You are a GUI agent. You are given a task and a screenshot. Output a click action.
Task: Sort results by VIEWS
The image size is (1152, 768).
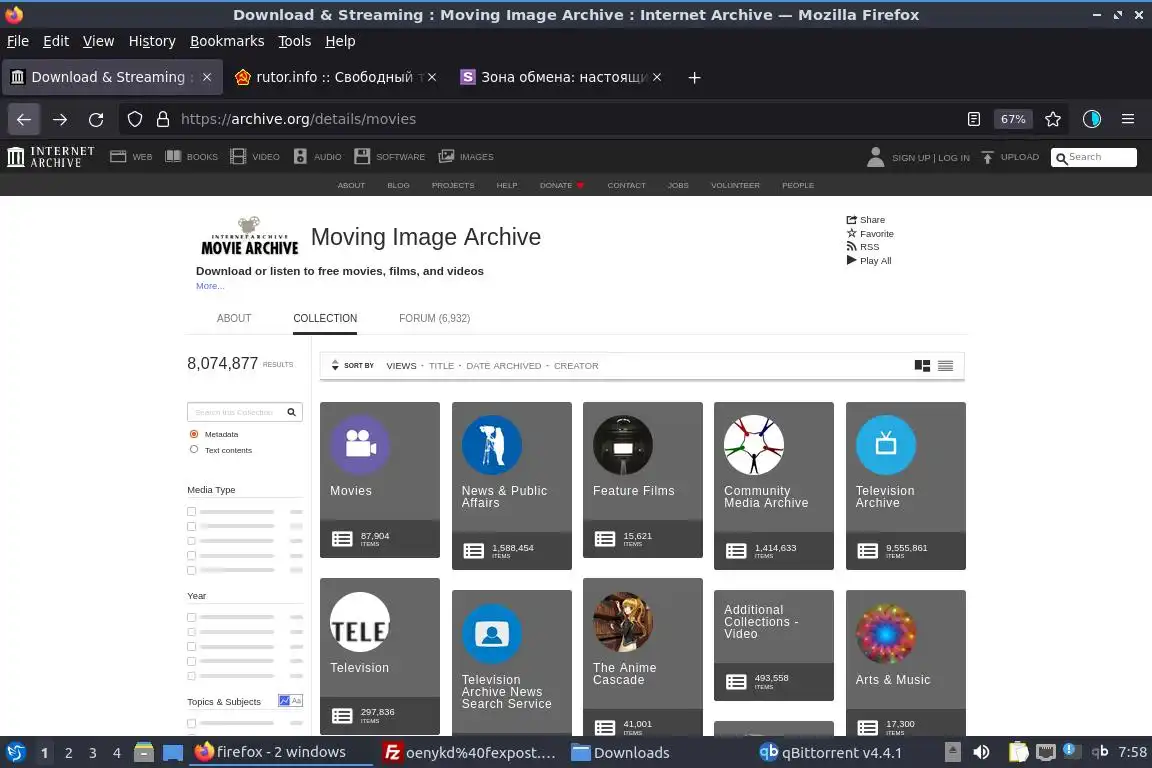401,365
